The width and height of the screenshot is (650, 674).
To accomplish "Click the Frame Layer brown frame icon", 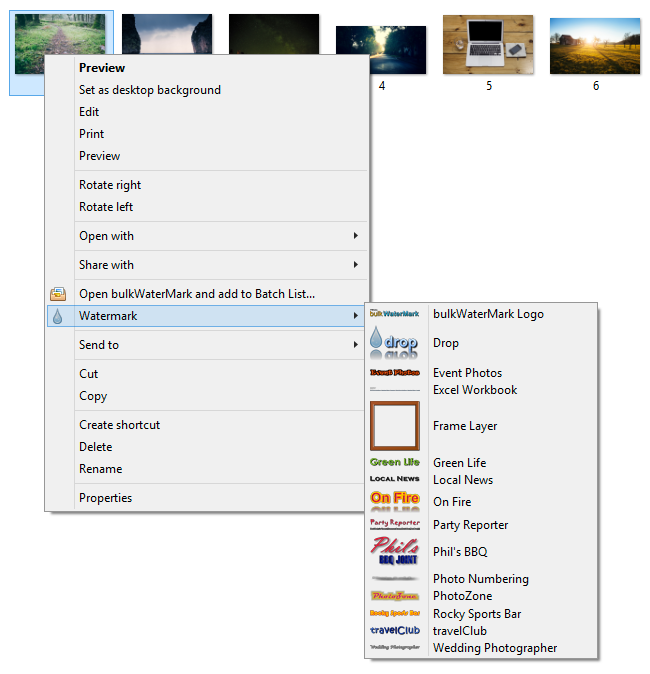I will pyautogui.click(x=395, y=426).
